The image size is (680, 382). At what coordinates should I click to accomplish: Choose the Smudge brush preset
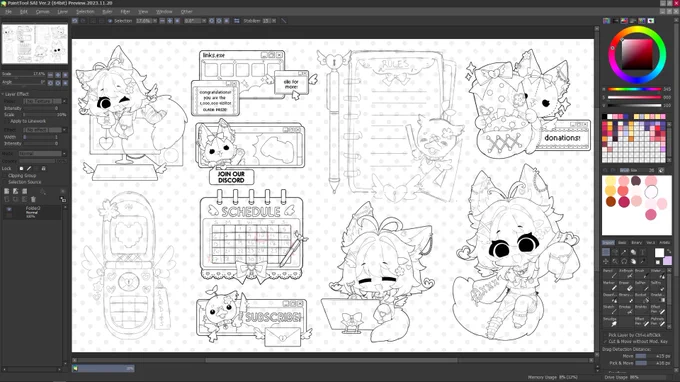tap(610, 322)
